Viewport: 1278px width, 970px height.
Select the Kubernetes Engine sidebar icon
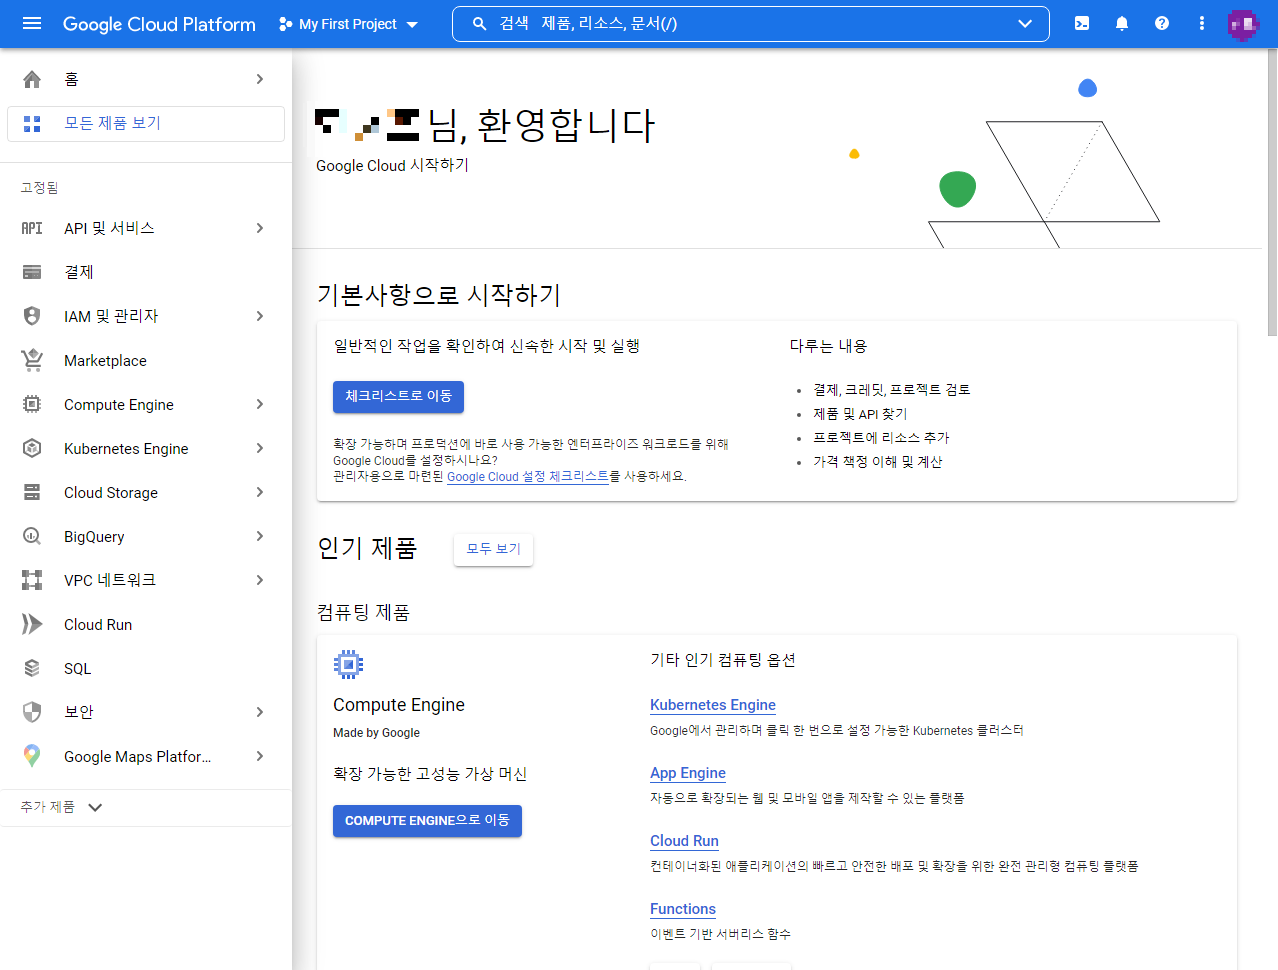[x=31, y=448]
